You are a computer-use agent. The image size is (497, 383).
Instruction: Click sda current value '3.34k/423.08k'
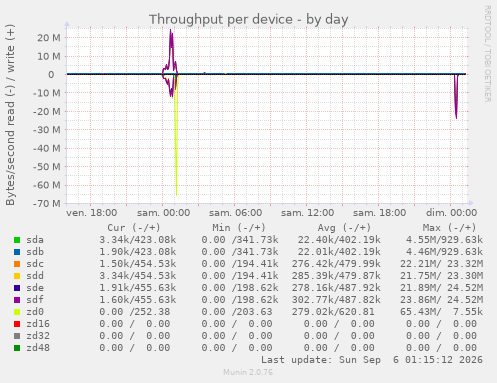pos(138,240)
